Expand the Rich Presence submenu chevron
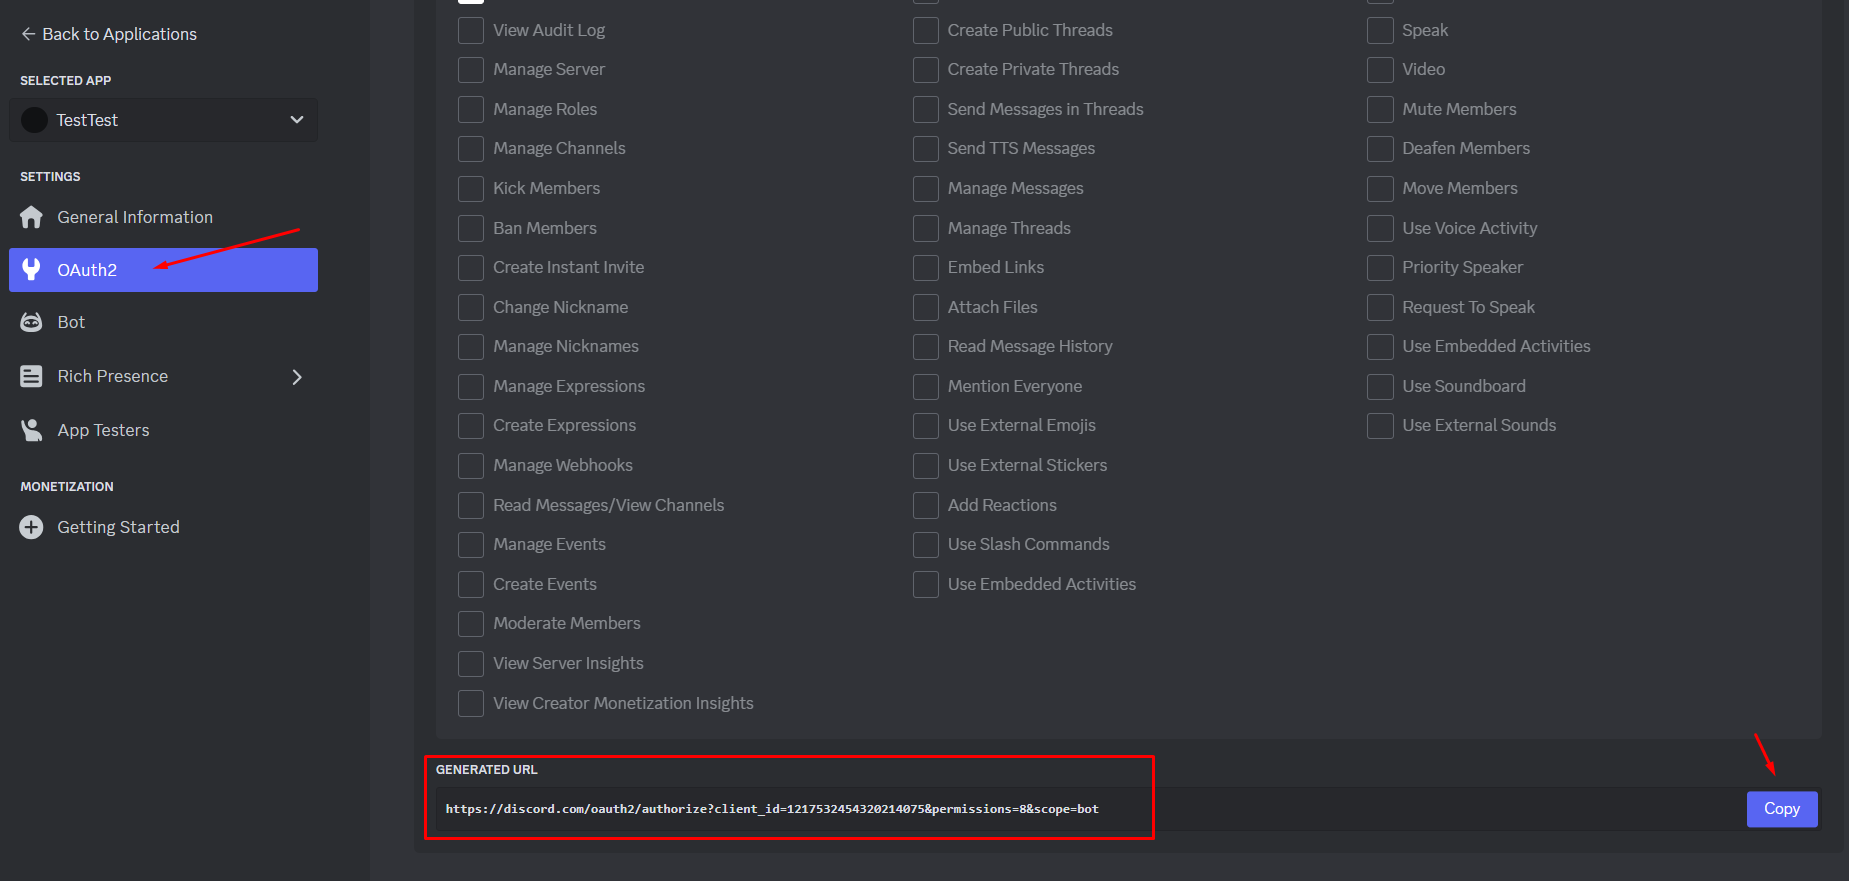 click(x=296, y=377)
